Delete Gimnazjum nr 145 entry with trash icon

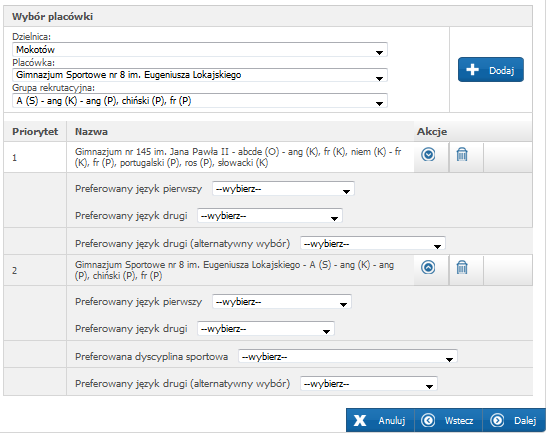(462, 155)
